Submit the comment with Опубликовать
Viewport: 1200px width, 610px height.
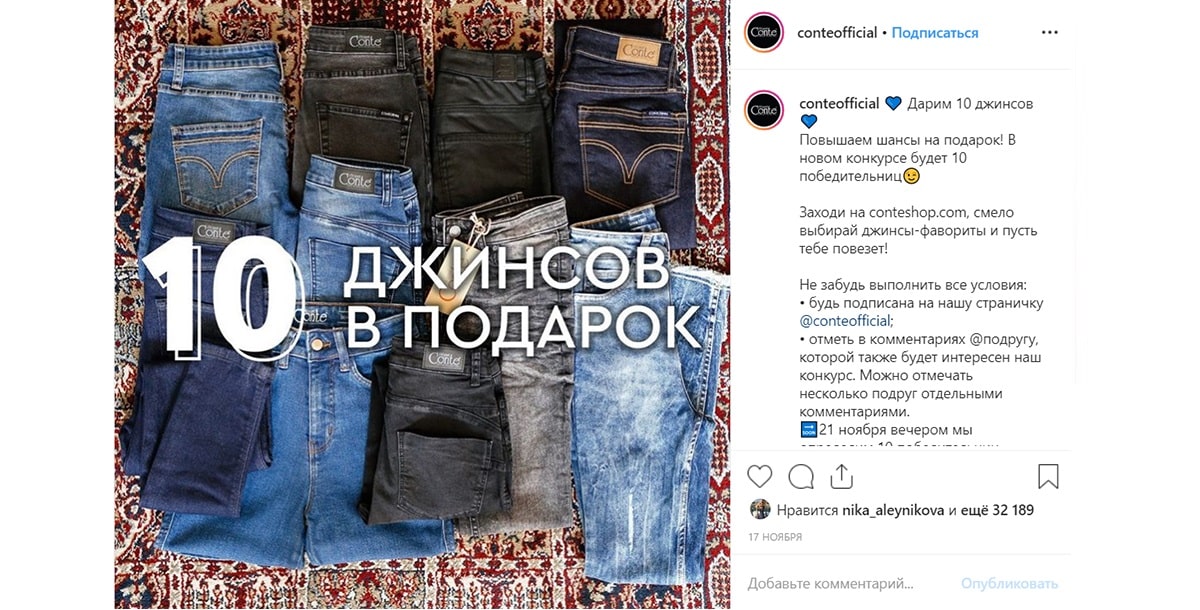click(1009, 583)
